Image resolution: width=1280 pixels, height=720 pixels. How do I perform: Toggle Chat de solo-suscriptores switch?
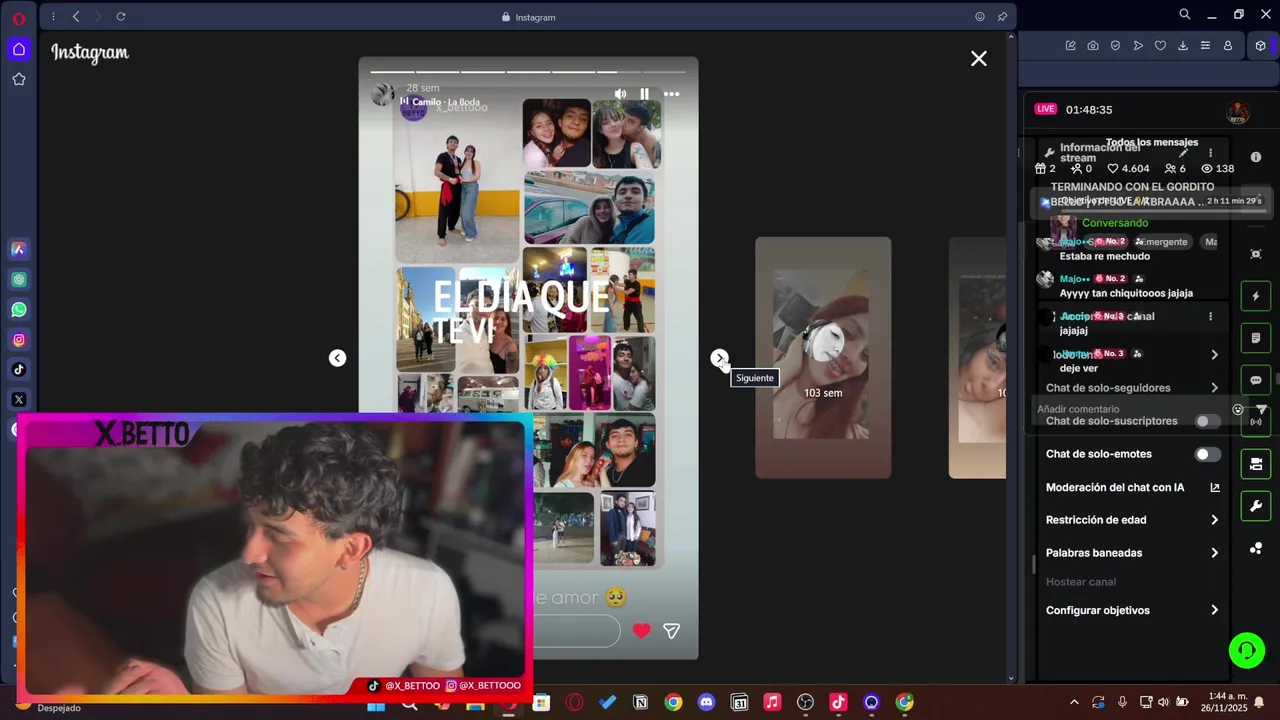click(1208, 421)
